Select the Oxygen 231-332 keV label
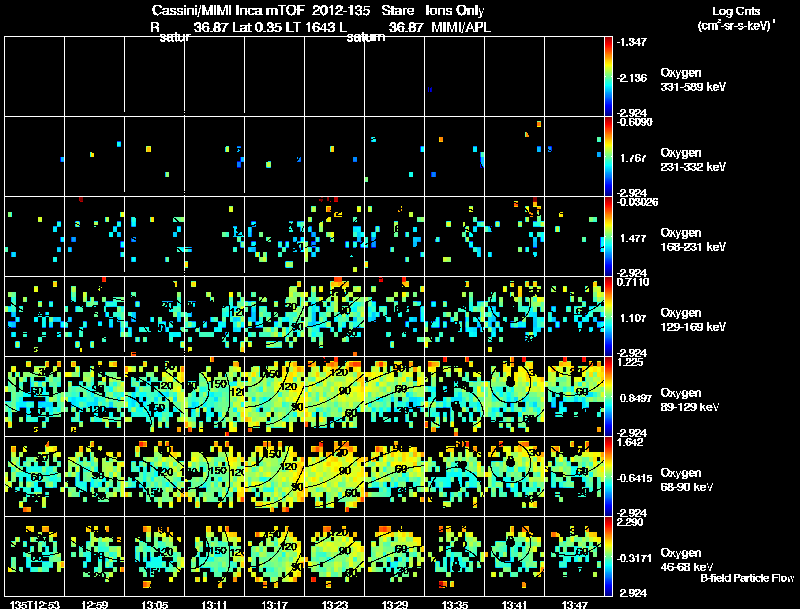Image resolution: width=800 pixels, height=609 pixels. (693, 160)
